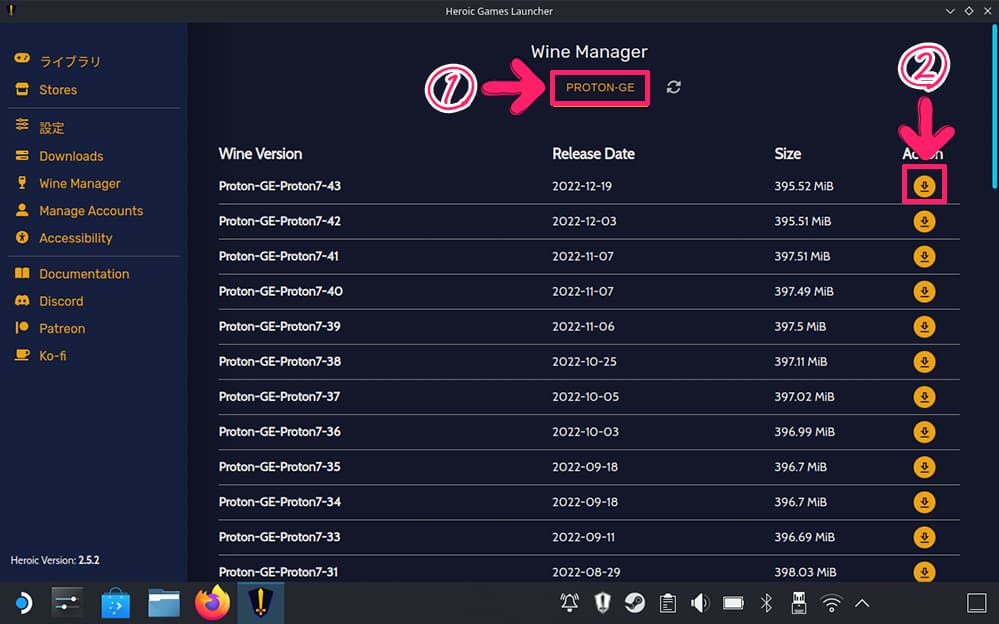This screenshot has width=999, height=624.
Task: Download Proton-GE-Proton7-31
Action: click(924, 571)
